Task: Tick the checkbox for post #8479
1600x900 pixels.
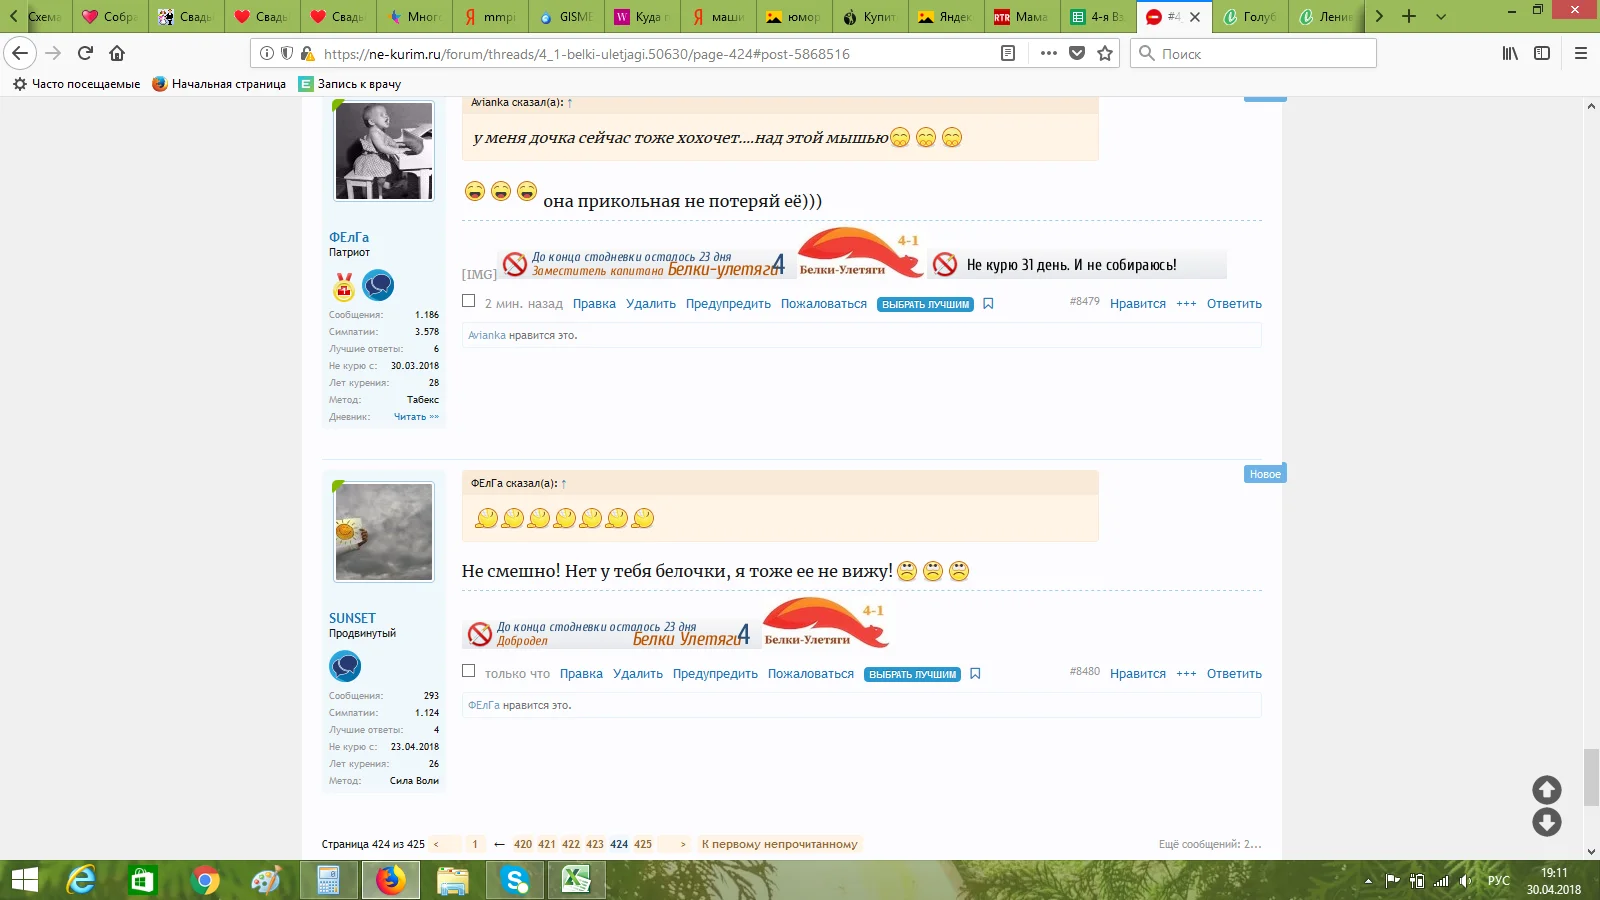Action: click(x=468, y=301)
